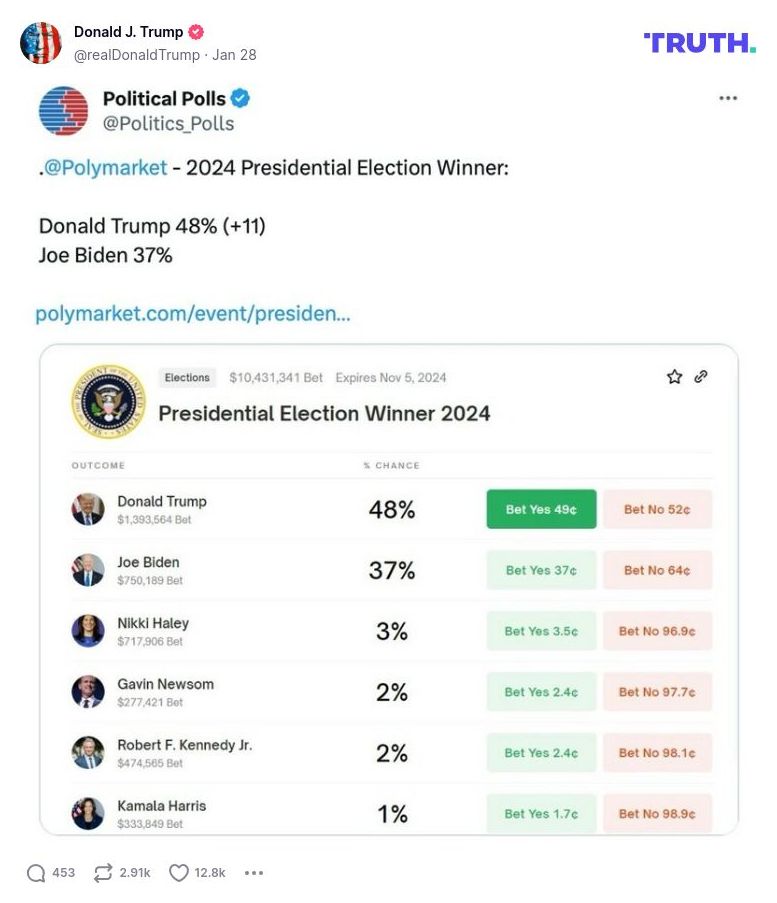Click the @Polymarket mention in the post text

[x=102, y=167]
